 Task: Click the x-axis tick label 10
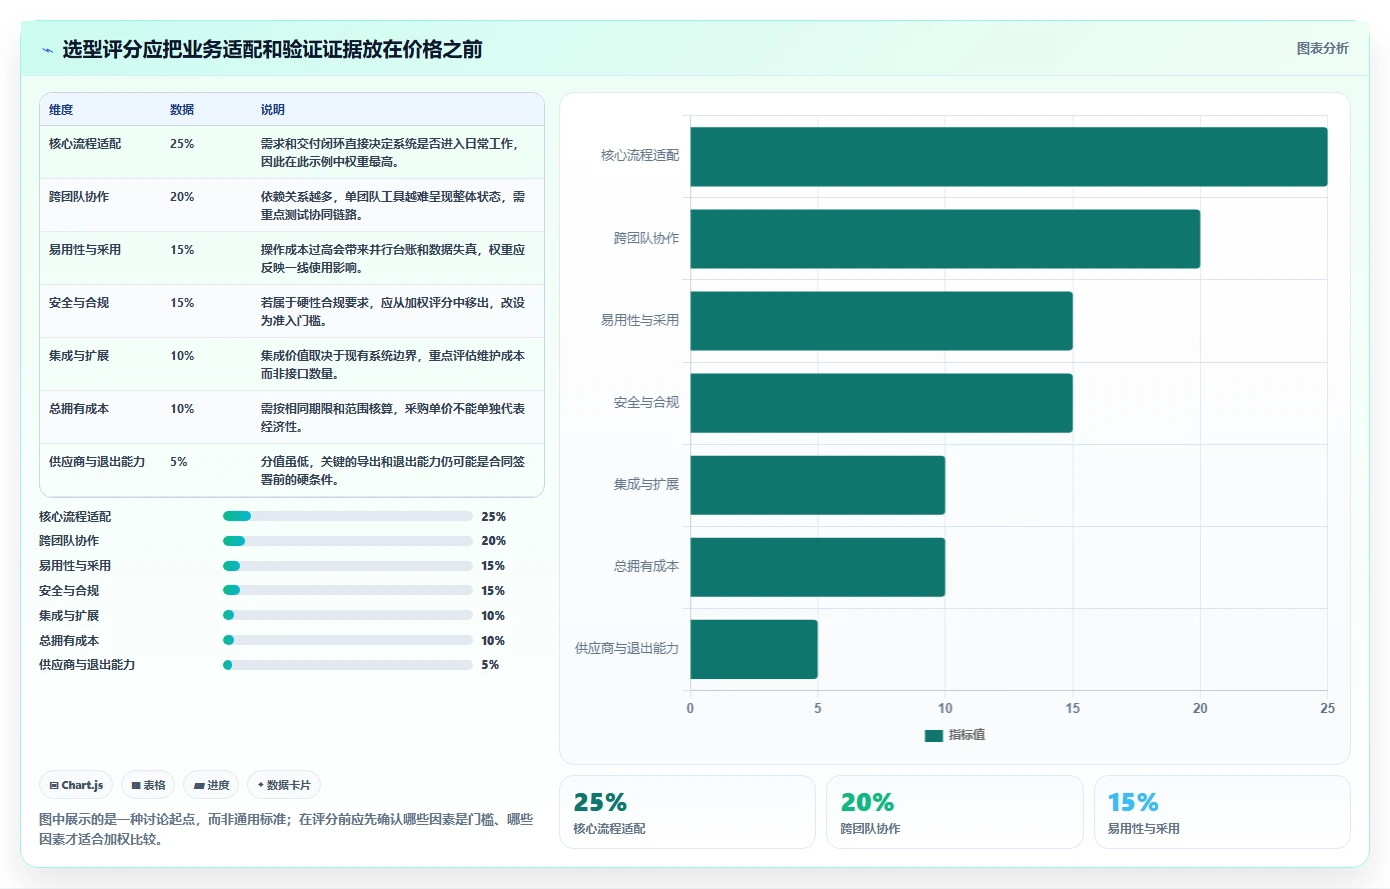click(945, 708)
